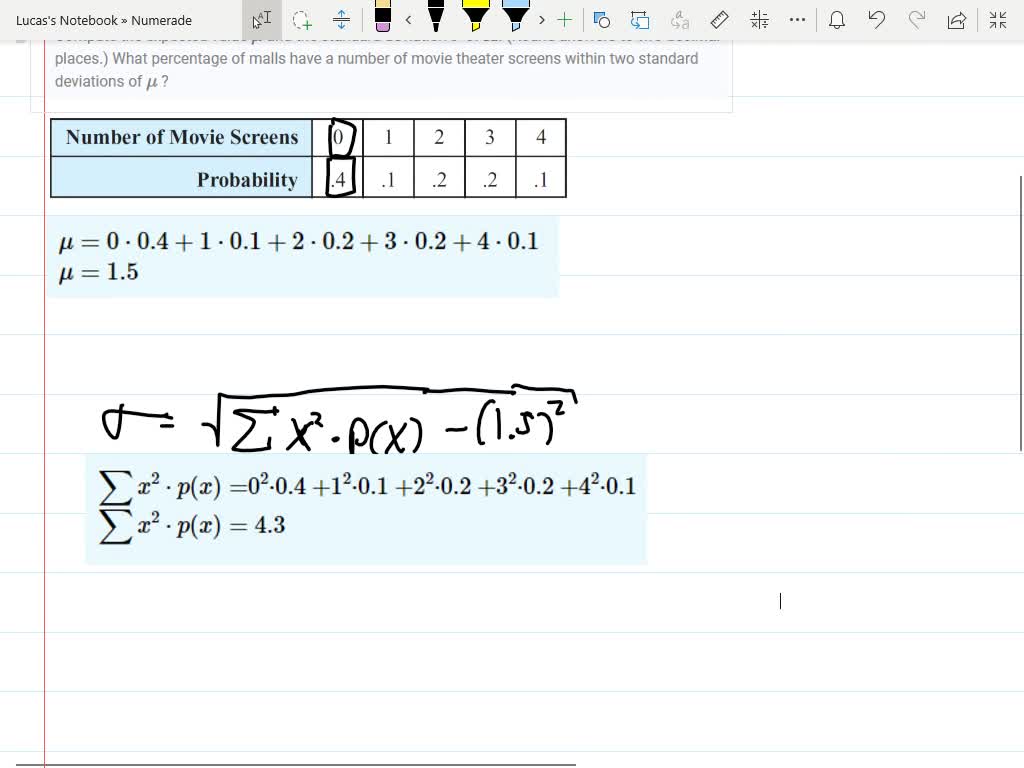This screenshot has height=768, width=1024.
Task: Open the Shapes tool
Action: pyautogui.click(x=601, y=20)
